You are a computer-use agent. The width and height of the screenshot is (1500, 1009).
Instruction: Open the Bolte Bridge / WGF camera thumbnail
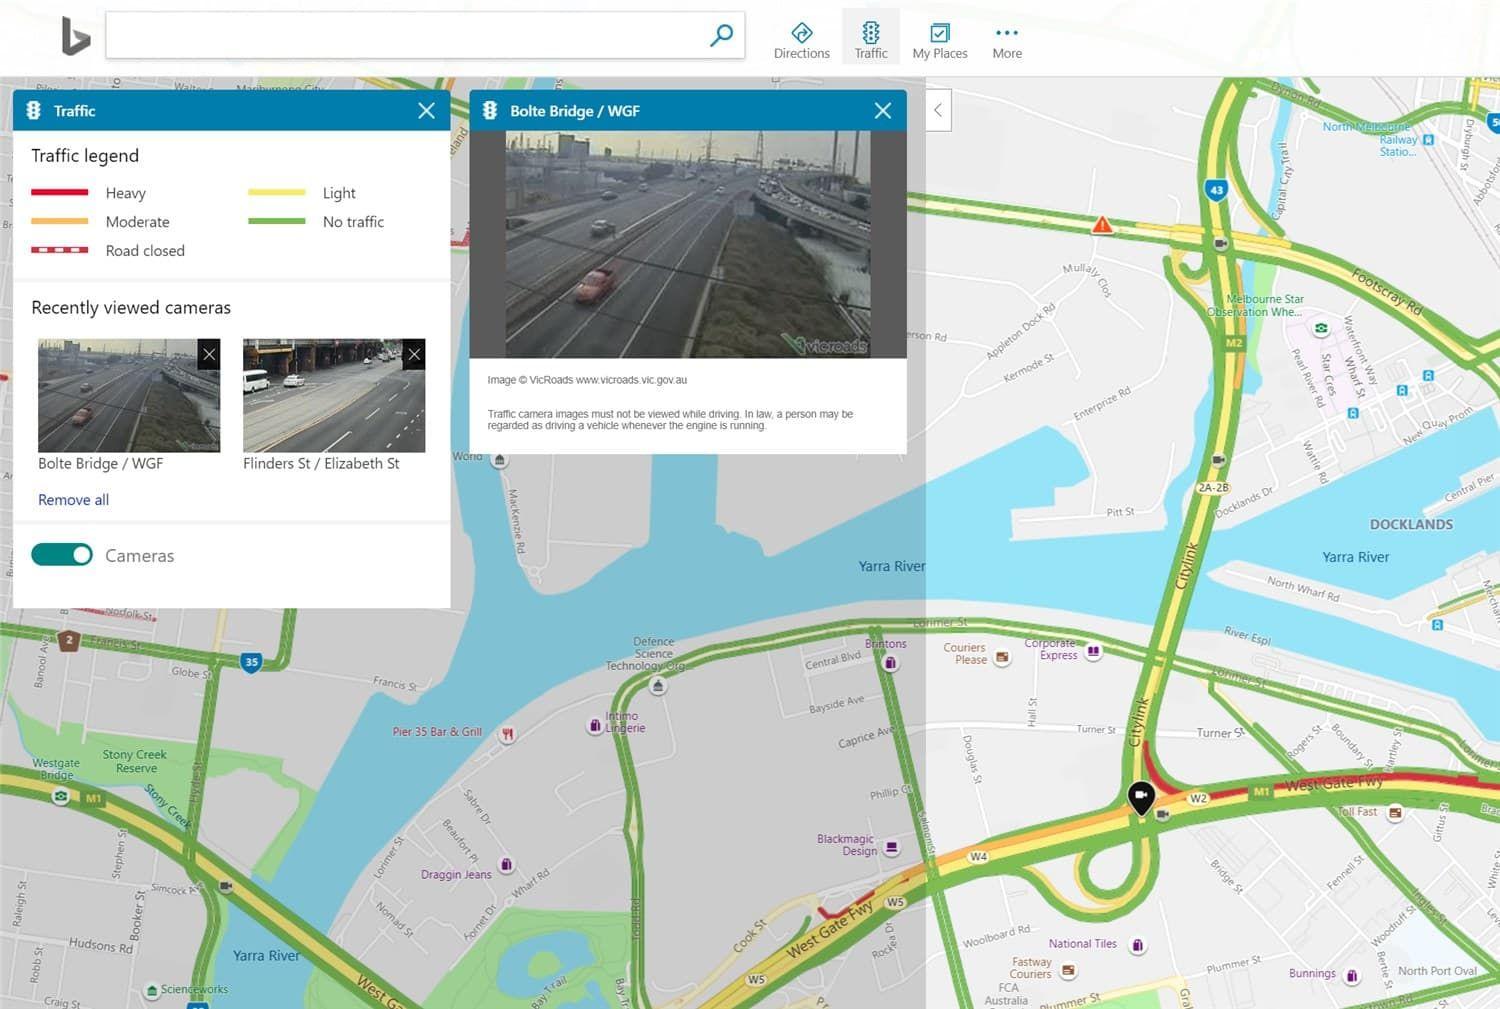(x=128, y=396)
